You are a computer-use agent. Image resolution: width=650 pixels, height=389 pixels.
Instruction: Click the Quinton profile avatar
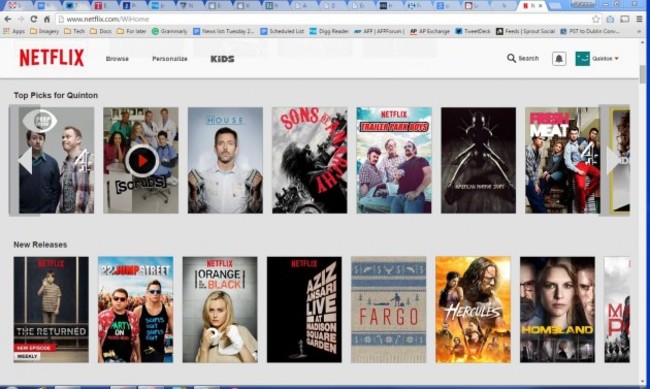582,58
